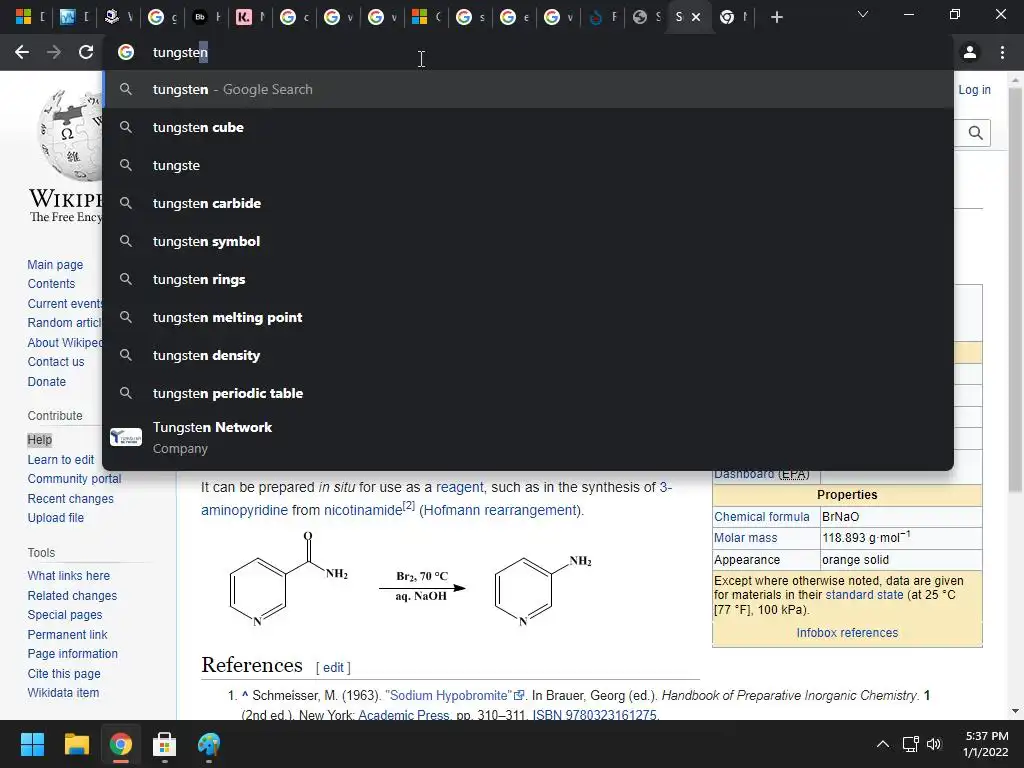Open the 'Contact us' sidebar link
This screenshot has width=1024, height=768.
(x=56, y=361)
